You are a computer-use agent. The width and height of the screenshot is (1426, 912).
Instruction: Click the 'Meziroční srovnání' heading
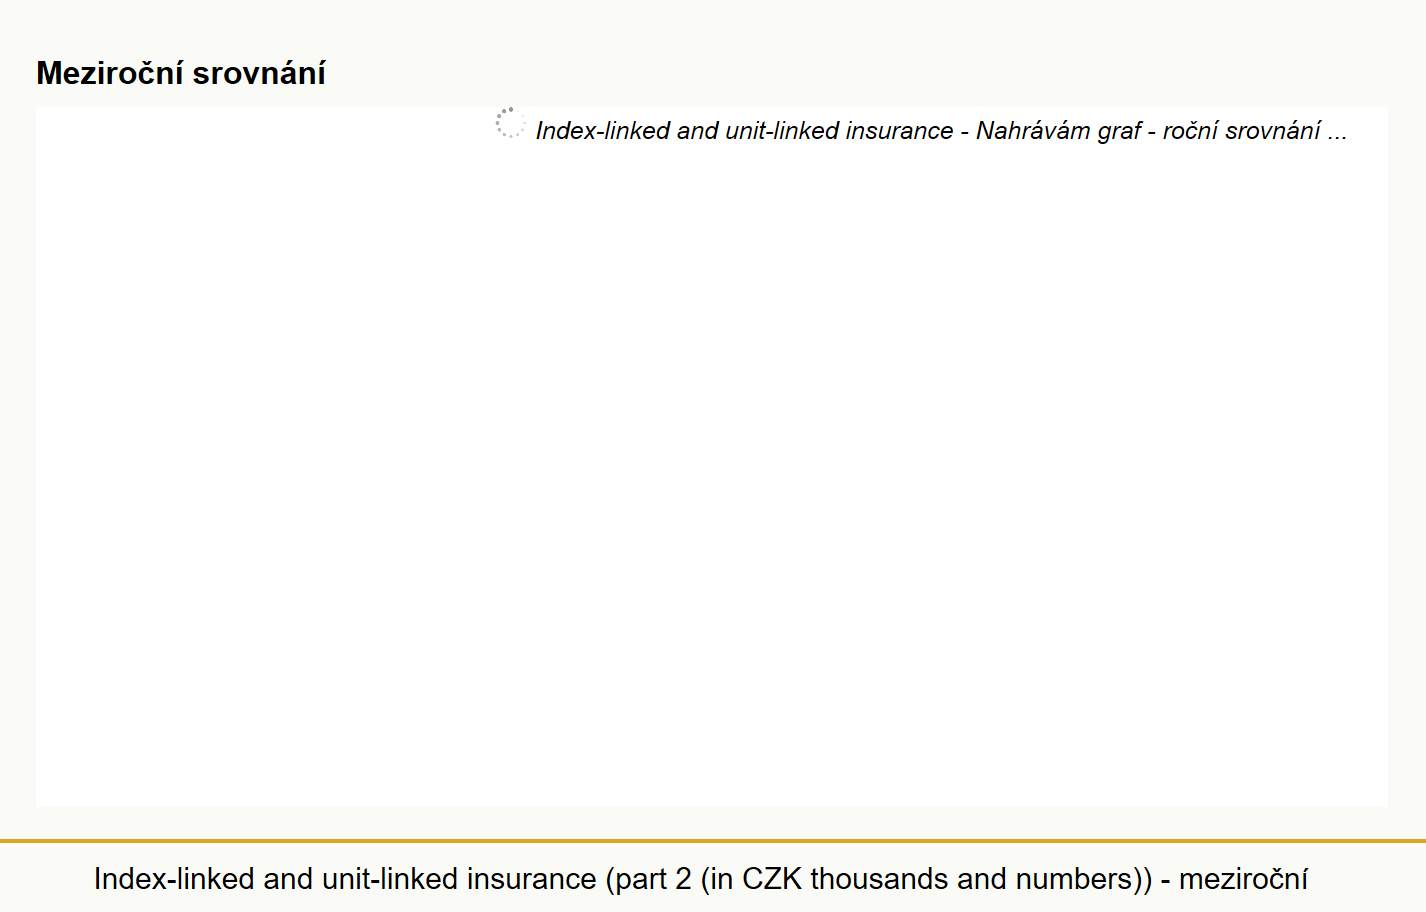click(181, 73)
